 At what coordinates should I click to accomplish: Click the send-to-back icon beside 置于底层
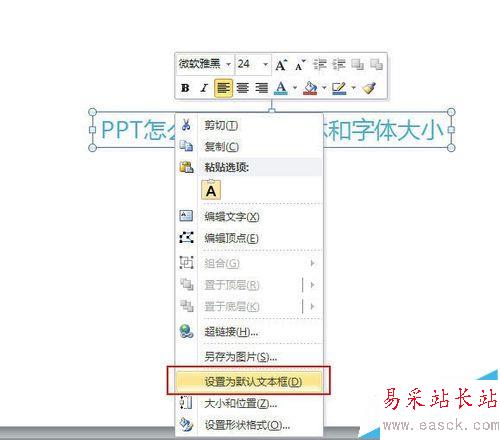[187, 306]
